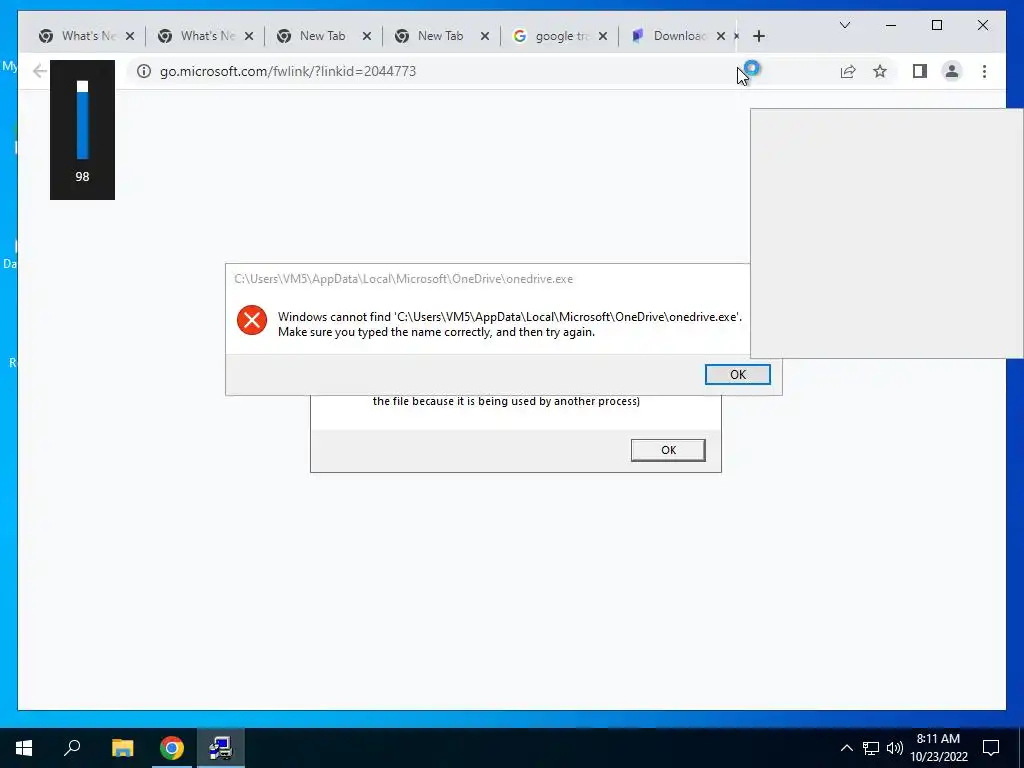This screenshot has width=1024, height=768.
Task: Click the Google favicon on translate tab
Action: (520, 36)
